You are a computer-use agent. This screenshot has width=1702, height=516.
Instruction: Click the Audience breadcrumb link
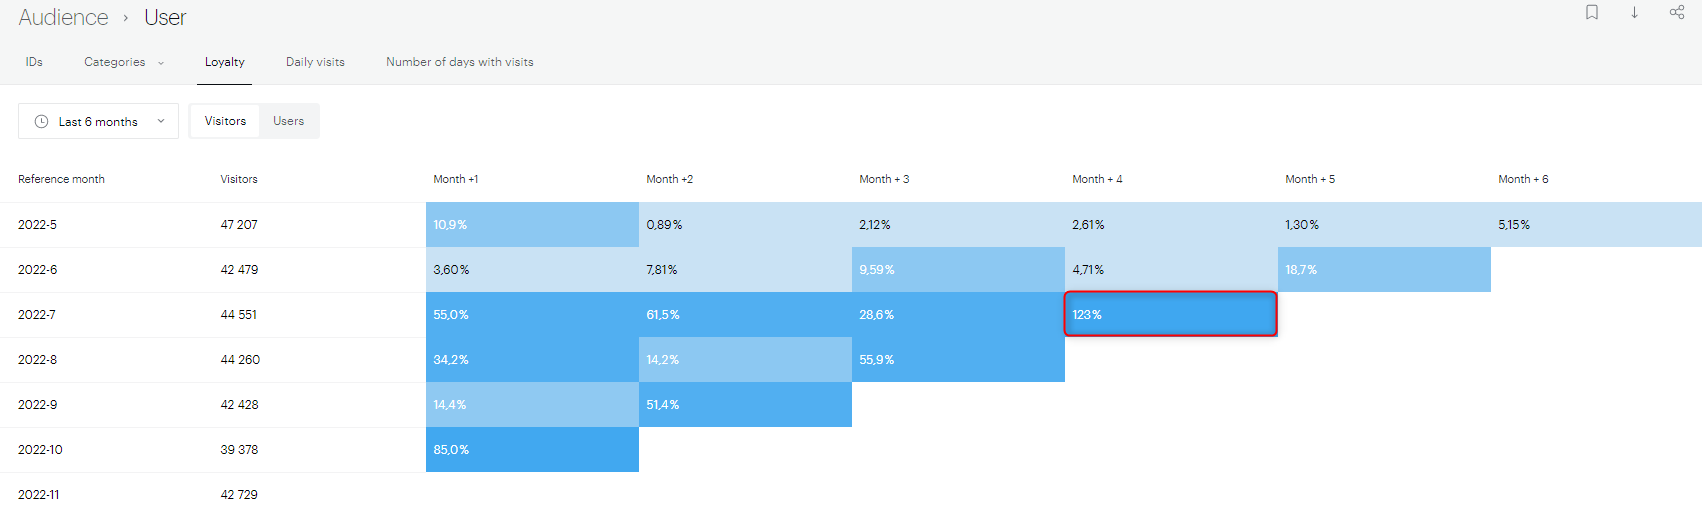pyautogui.click(x=63, y=18)
